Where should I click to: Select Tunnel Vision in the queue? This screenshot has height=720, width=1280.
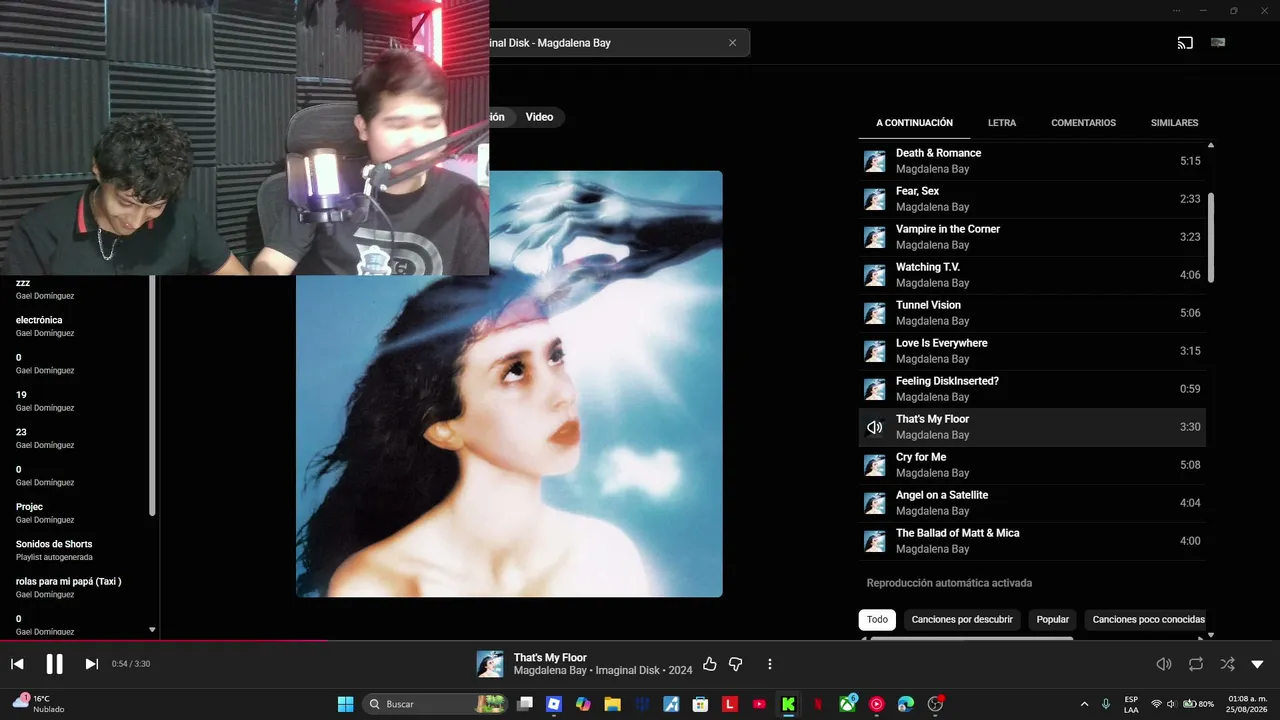click(x=1032, y=313)
